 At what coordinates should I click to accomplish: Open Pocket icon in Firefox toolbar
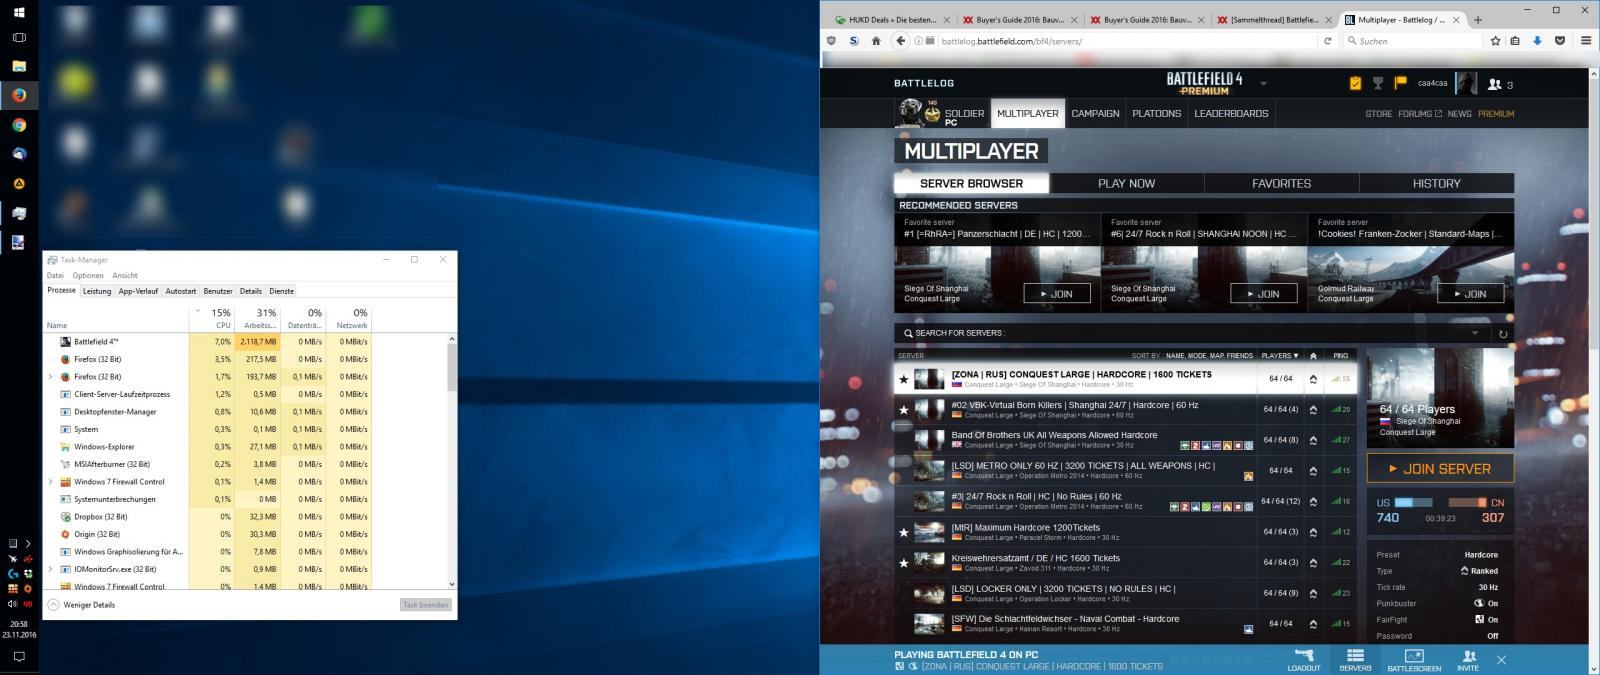click(x=1559, y=41)
